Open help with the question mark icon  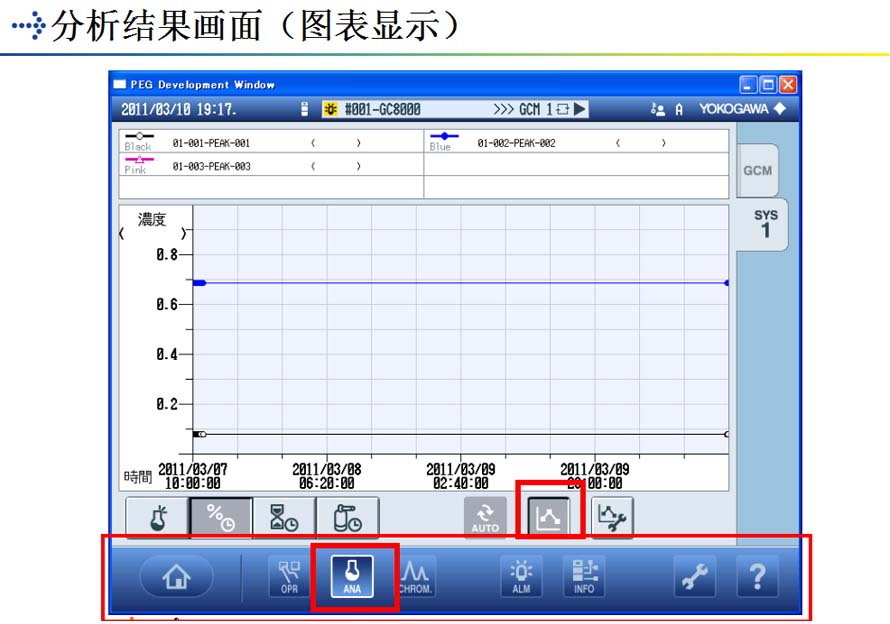(x=757, y=577)
